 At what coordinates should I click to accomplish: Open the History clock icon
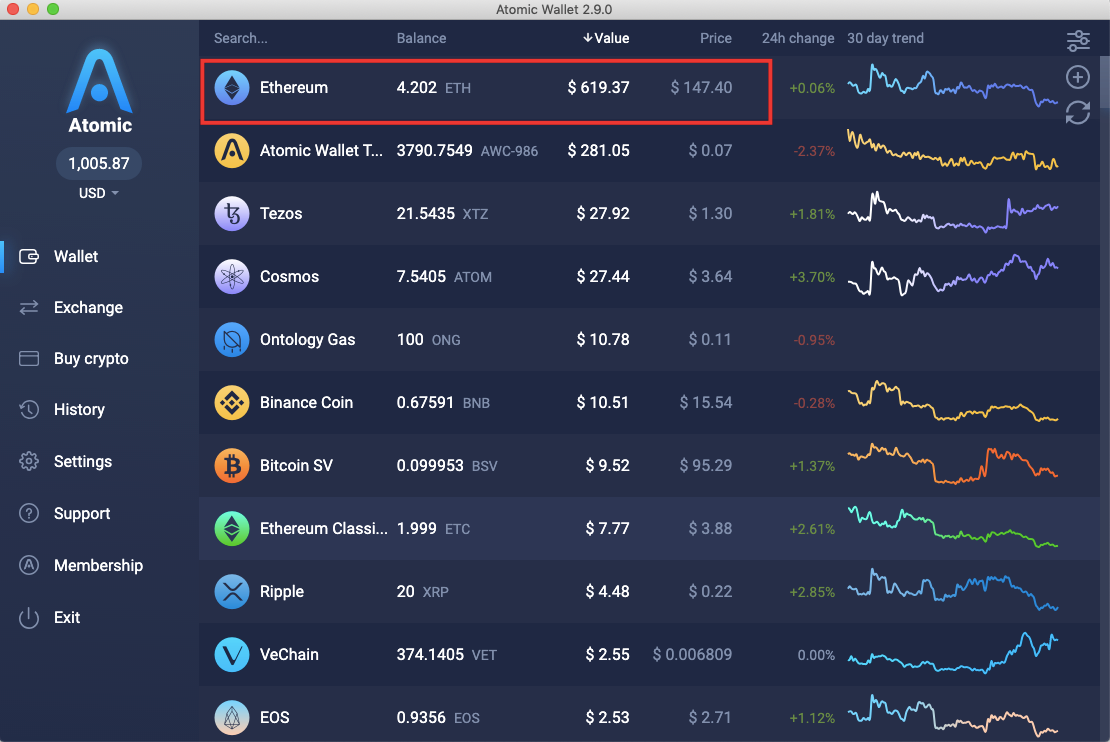29,409
